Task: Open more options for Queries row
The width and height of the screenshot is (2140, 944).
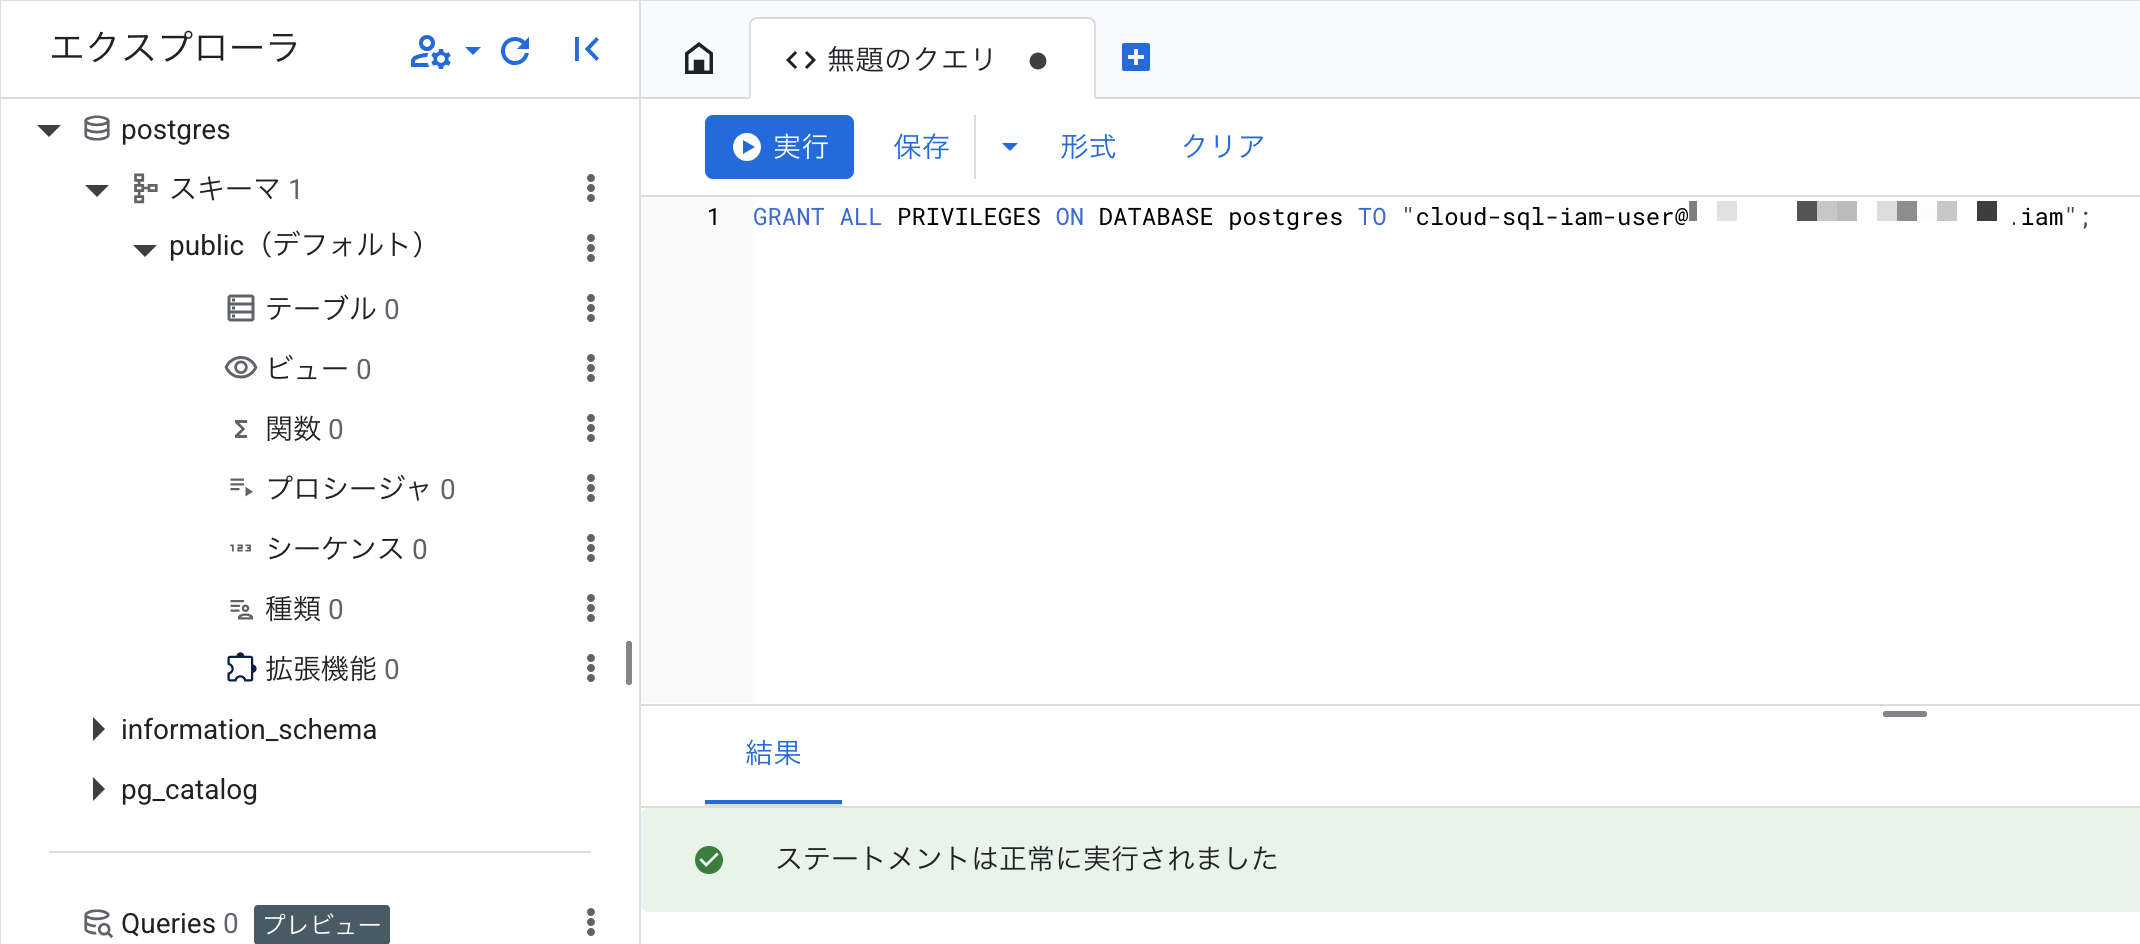Action: coord(591,922)
